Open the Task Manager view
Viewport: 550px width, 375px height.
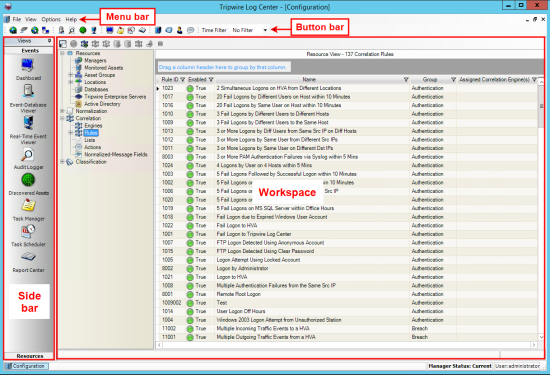click(x=28, y=210)
